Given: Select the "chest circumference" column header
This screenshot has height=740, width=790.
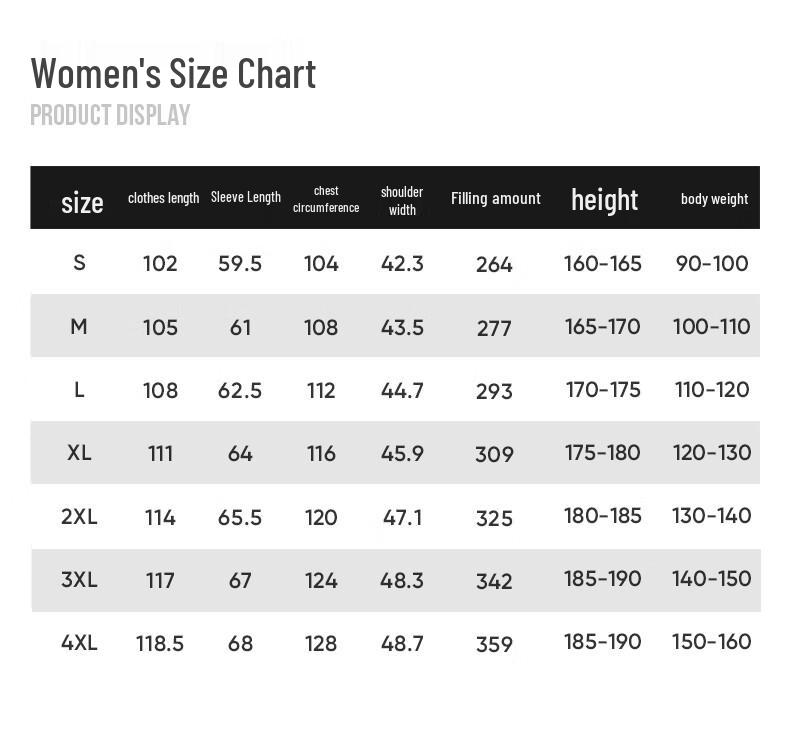Looking at the screenshot, I should point(326,199).
